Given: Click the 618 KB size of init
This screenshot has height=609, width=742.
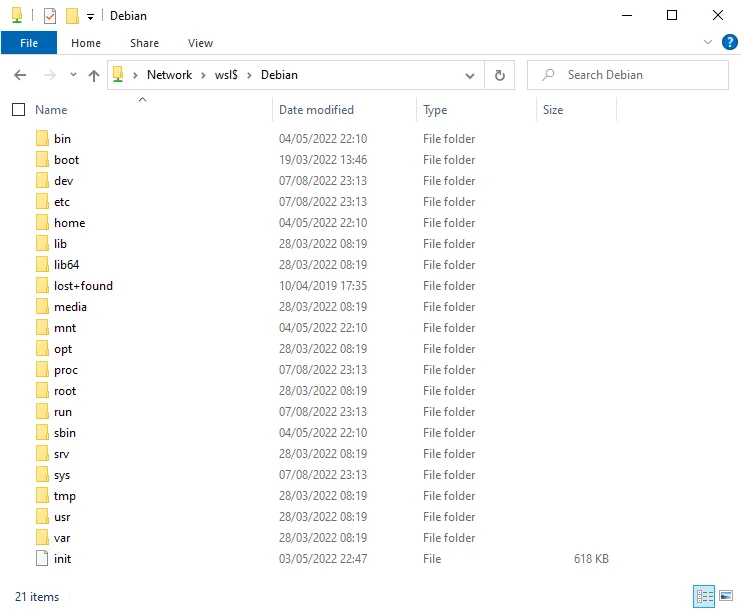Looking at the screenshot, I should point(591,559).
